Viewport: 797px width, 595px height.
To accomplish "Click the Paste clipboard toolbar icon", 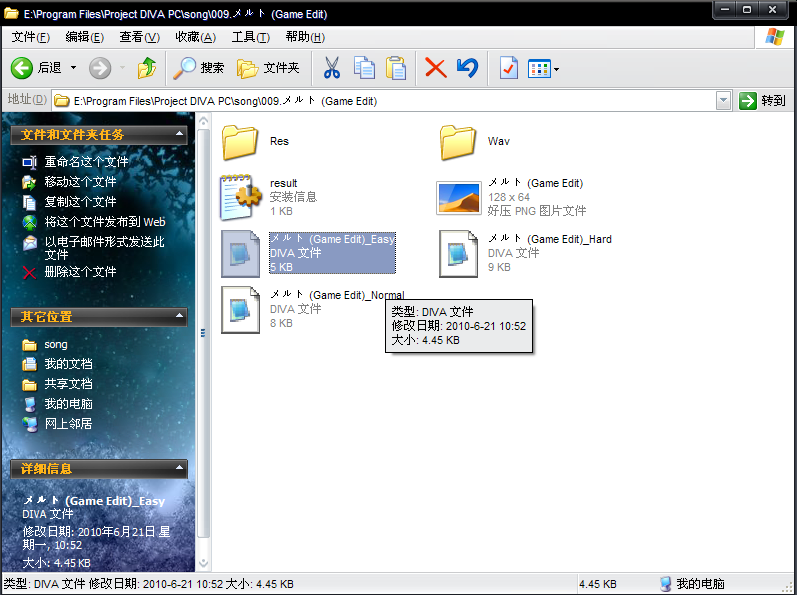I will pyautogui.click(x=396, y=68).
